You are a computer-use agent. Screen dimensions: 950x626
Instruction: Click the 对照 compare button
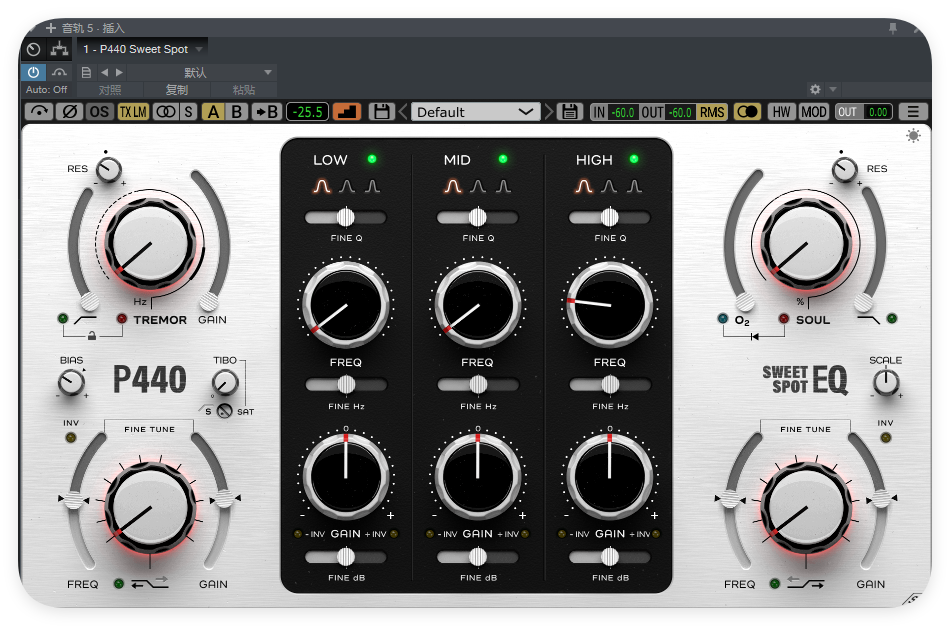(x=110, y=90)
